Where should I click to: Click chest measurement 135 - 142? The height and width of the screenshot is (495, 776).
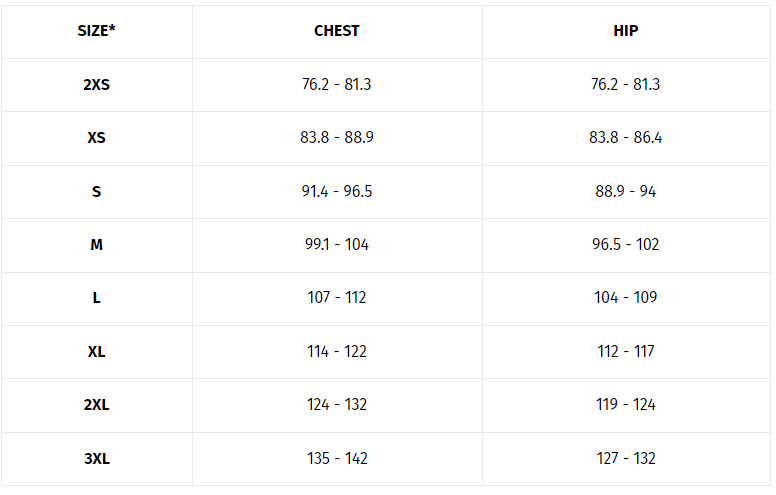click(x=337, y=459)
